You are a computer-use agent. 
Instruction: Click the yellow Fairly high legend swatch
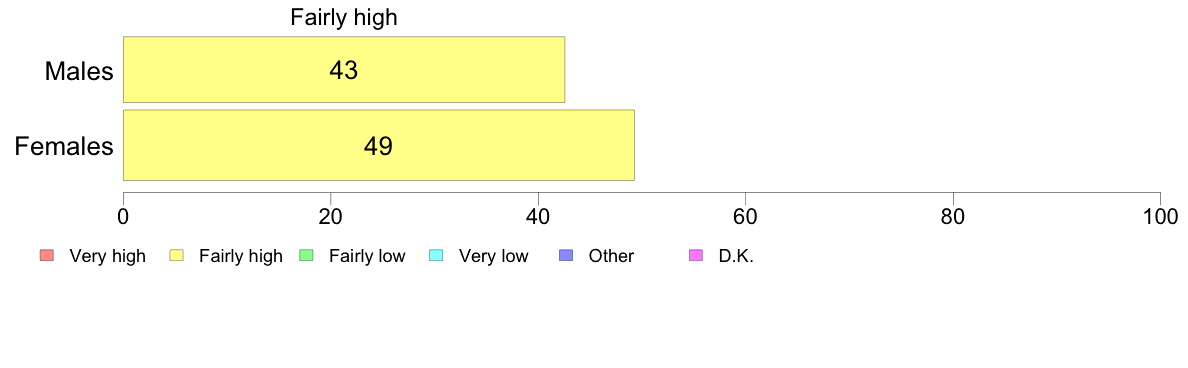tap(176, 256)
